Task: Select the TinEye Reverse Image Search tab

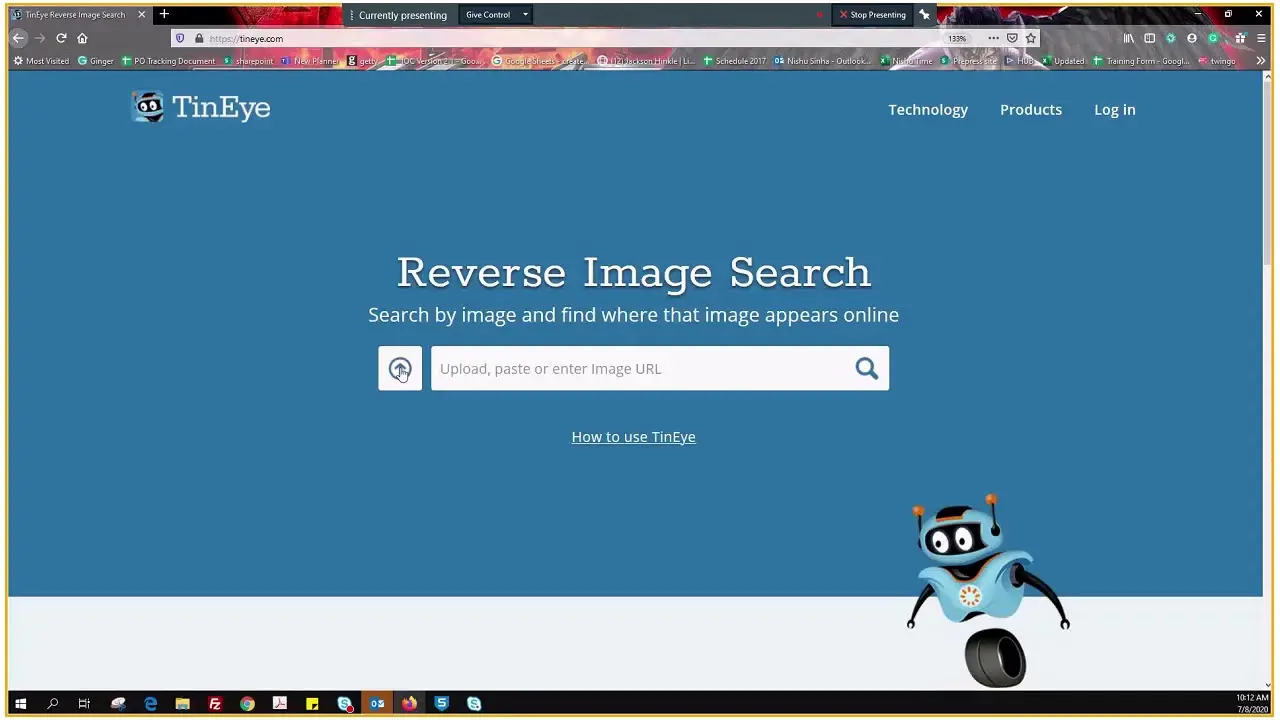Action: click(x=78, y=15)
